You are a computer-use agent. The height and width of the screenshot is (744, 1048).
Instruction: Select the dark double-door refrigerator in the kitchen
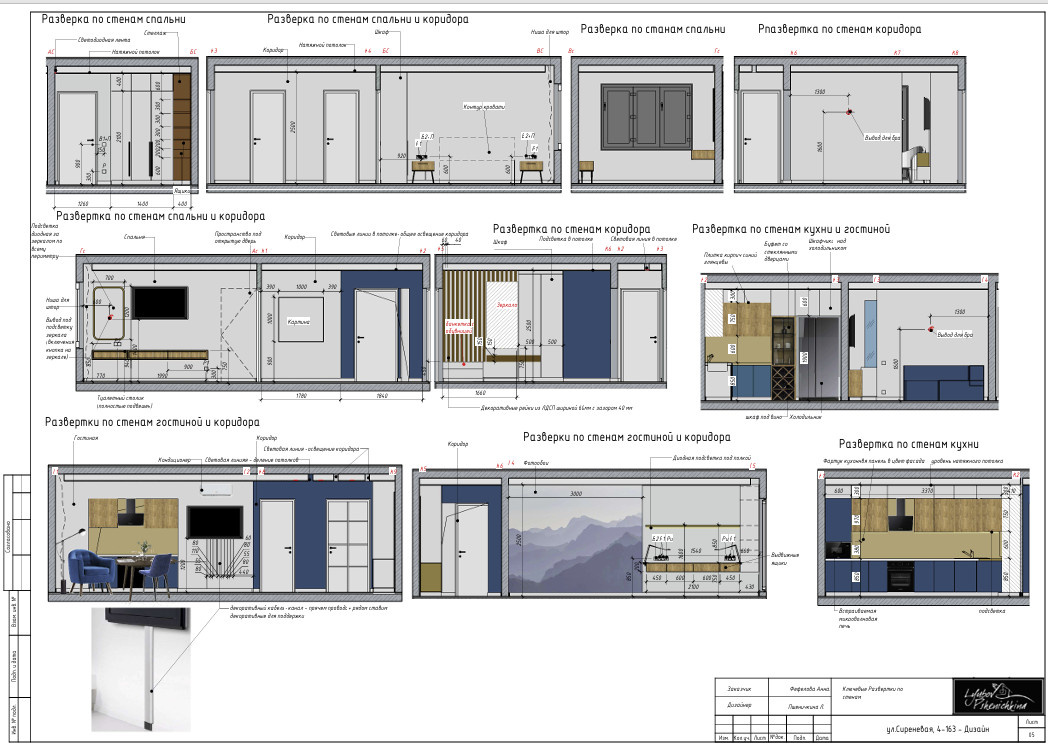[817, 356]
